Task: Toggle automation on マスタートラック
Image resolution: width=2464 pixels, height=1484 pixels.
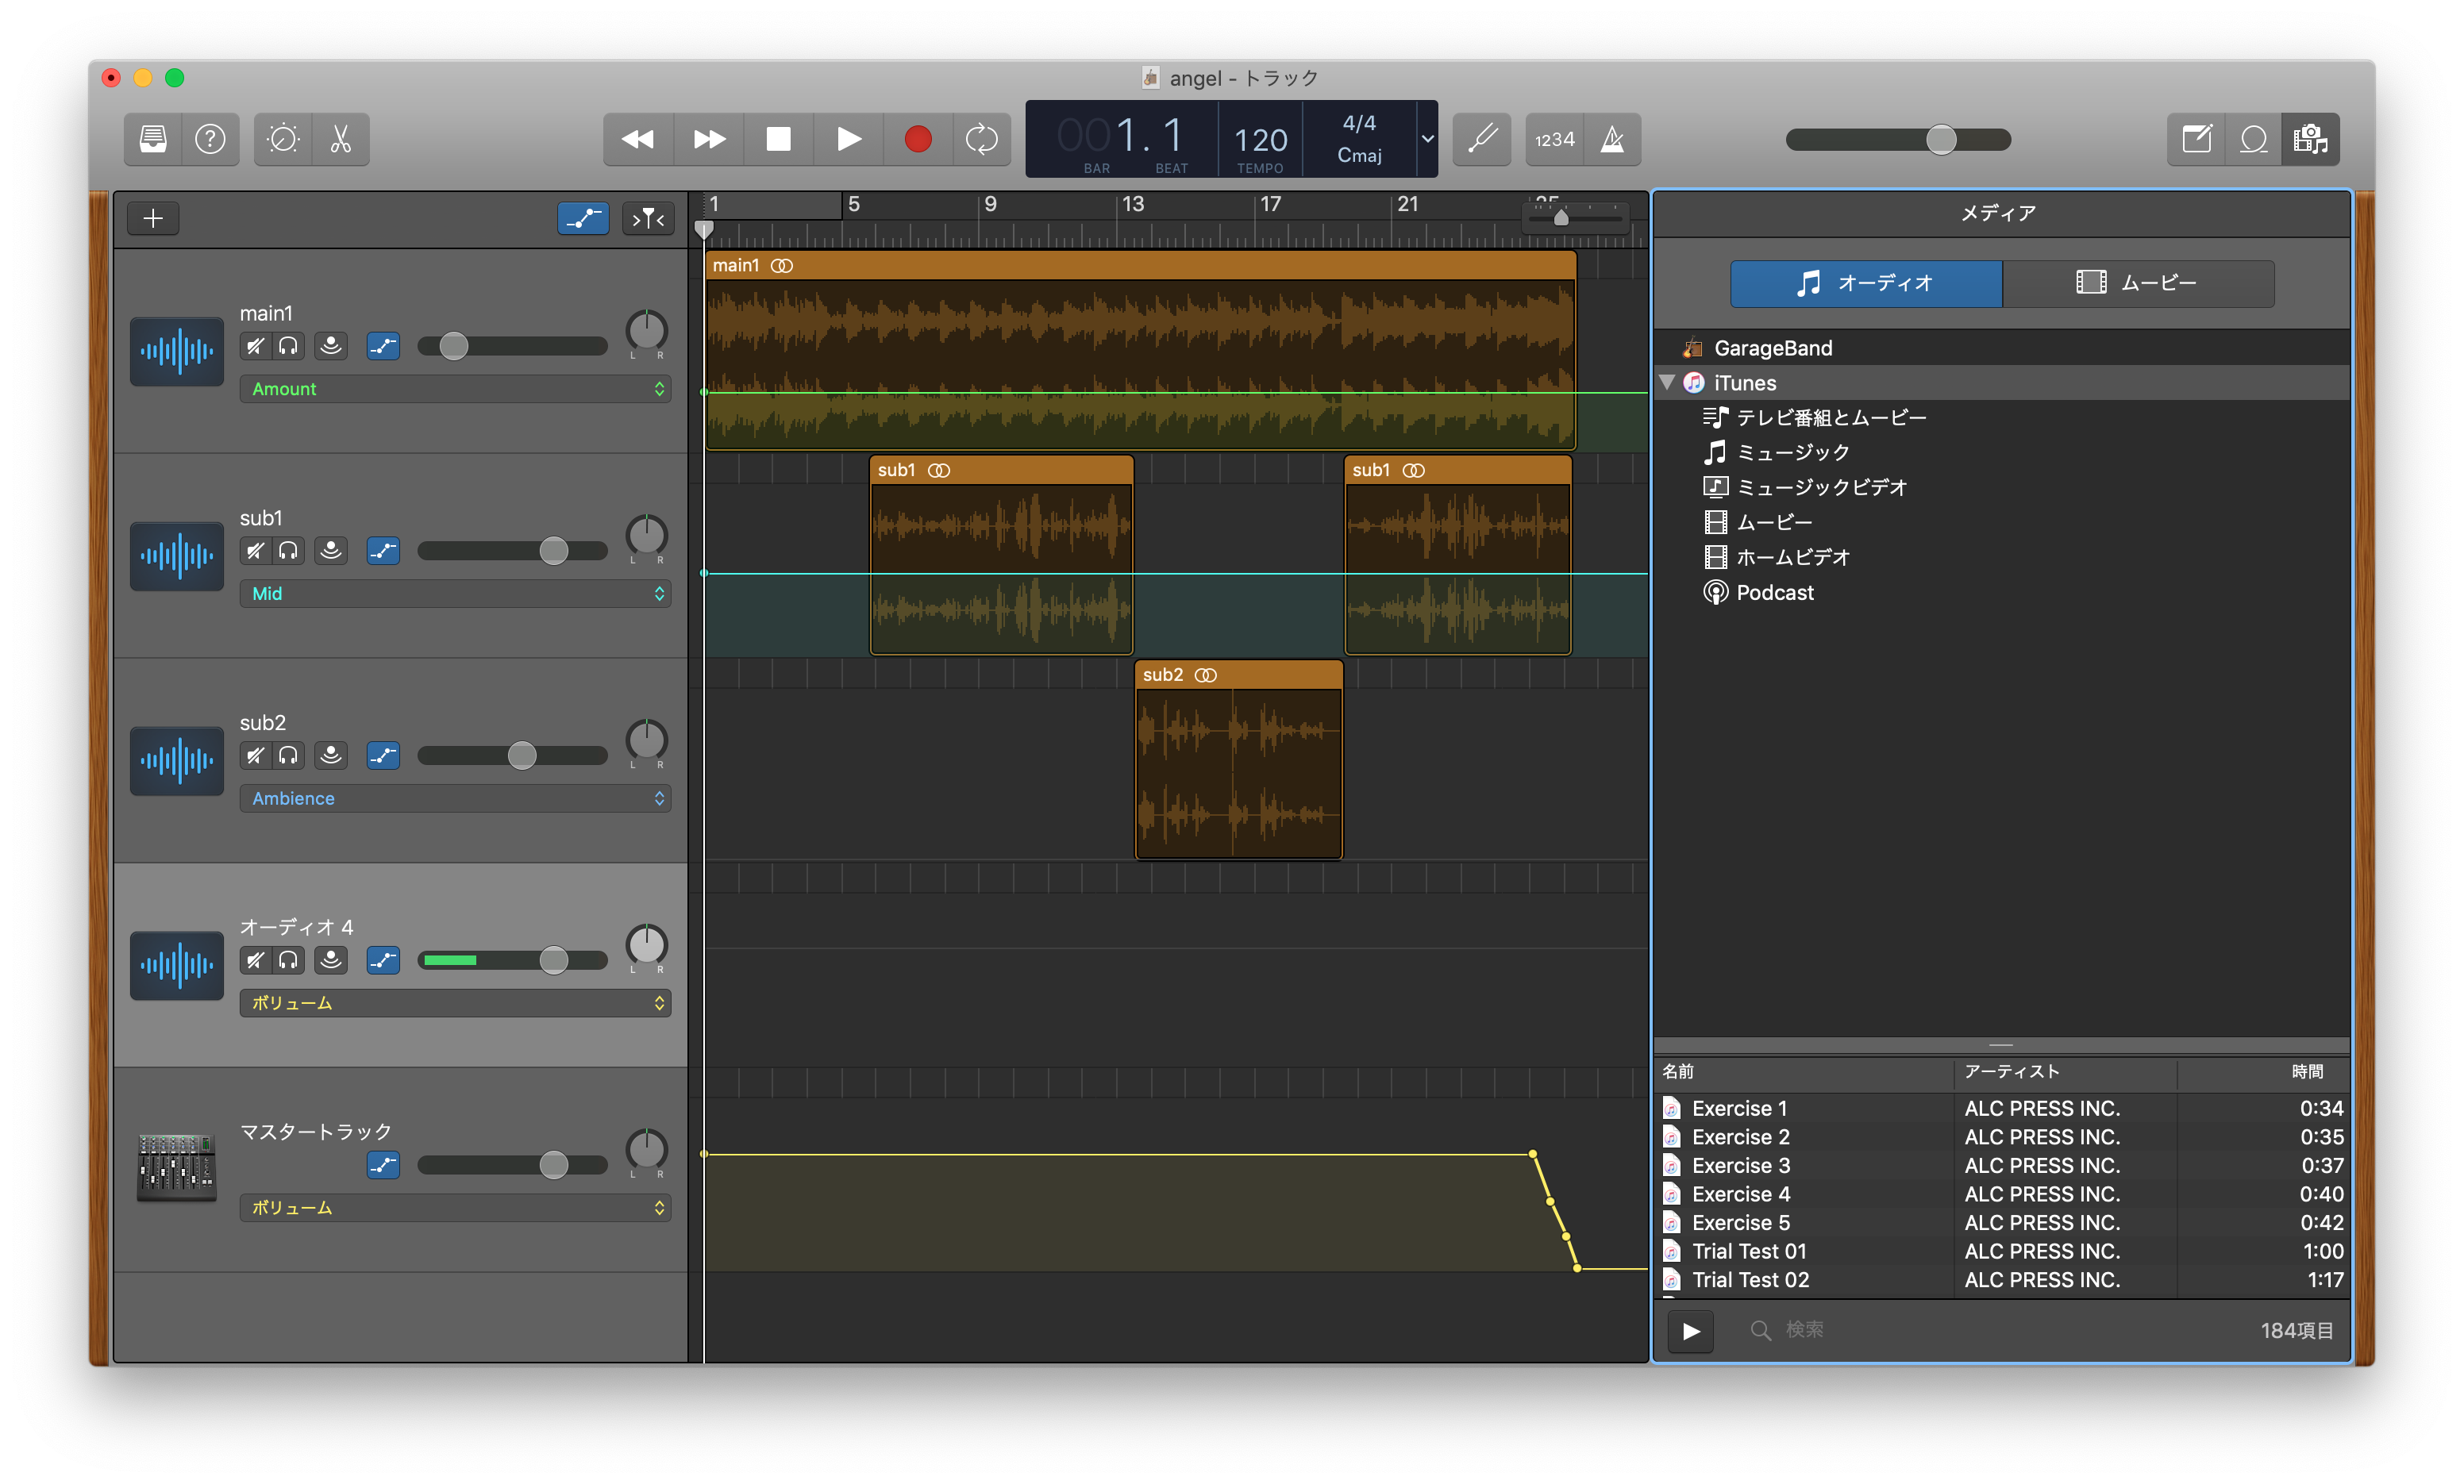Action: pos(383,1165)
